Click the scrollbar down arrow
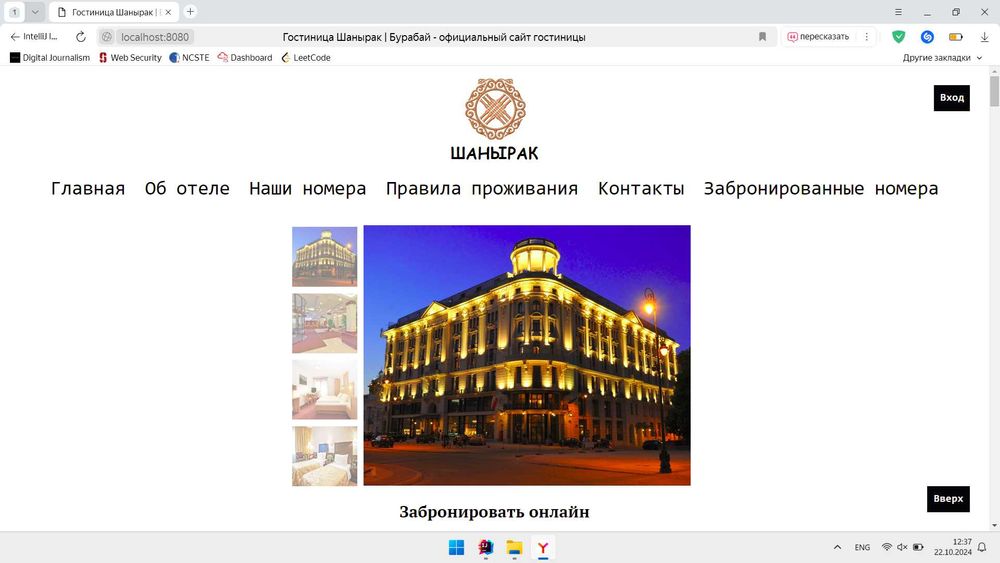 click(x=994, y=526)
